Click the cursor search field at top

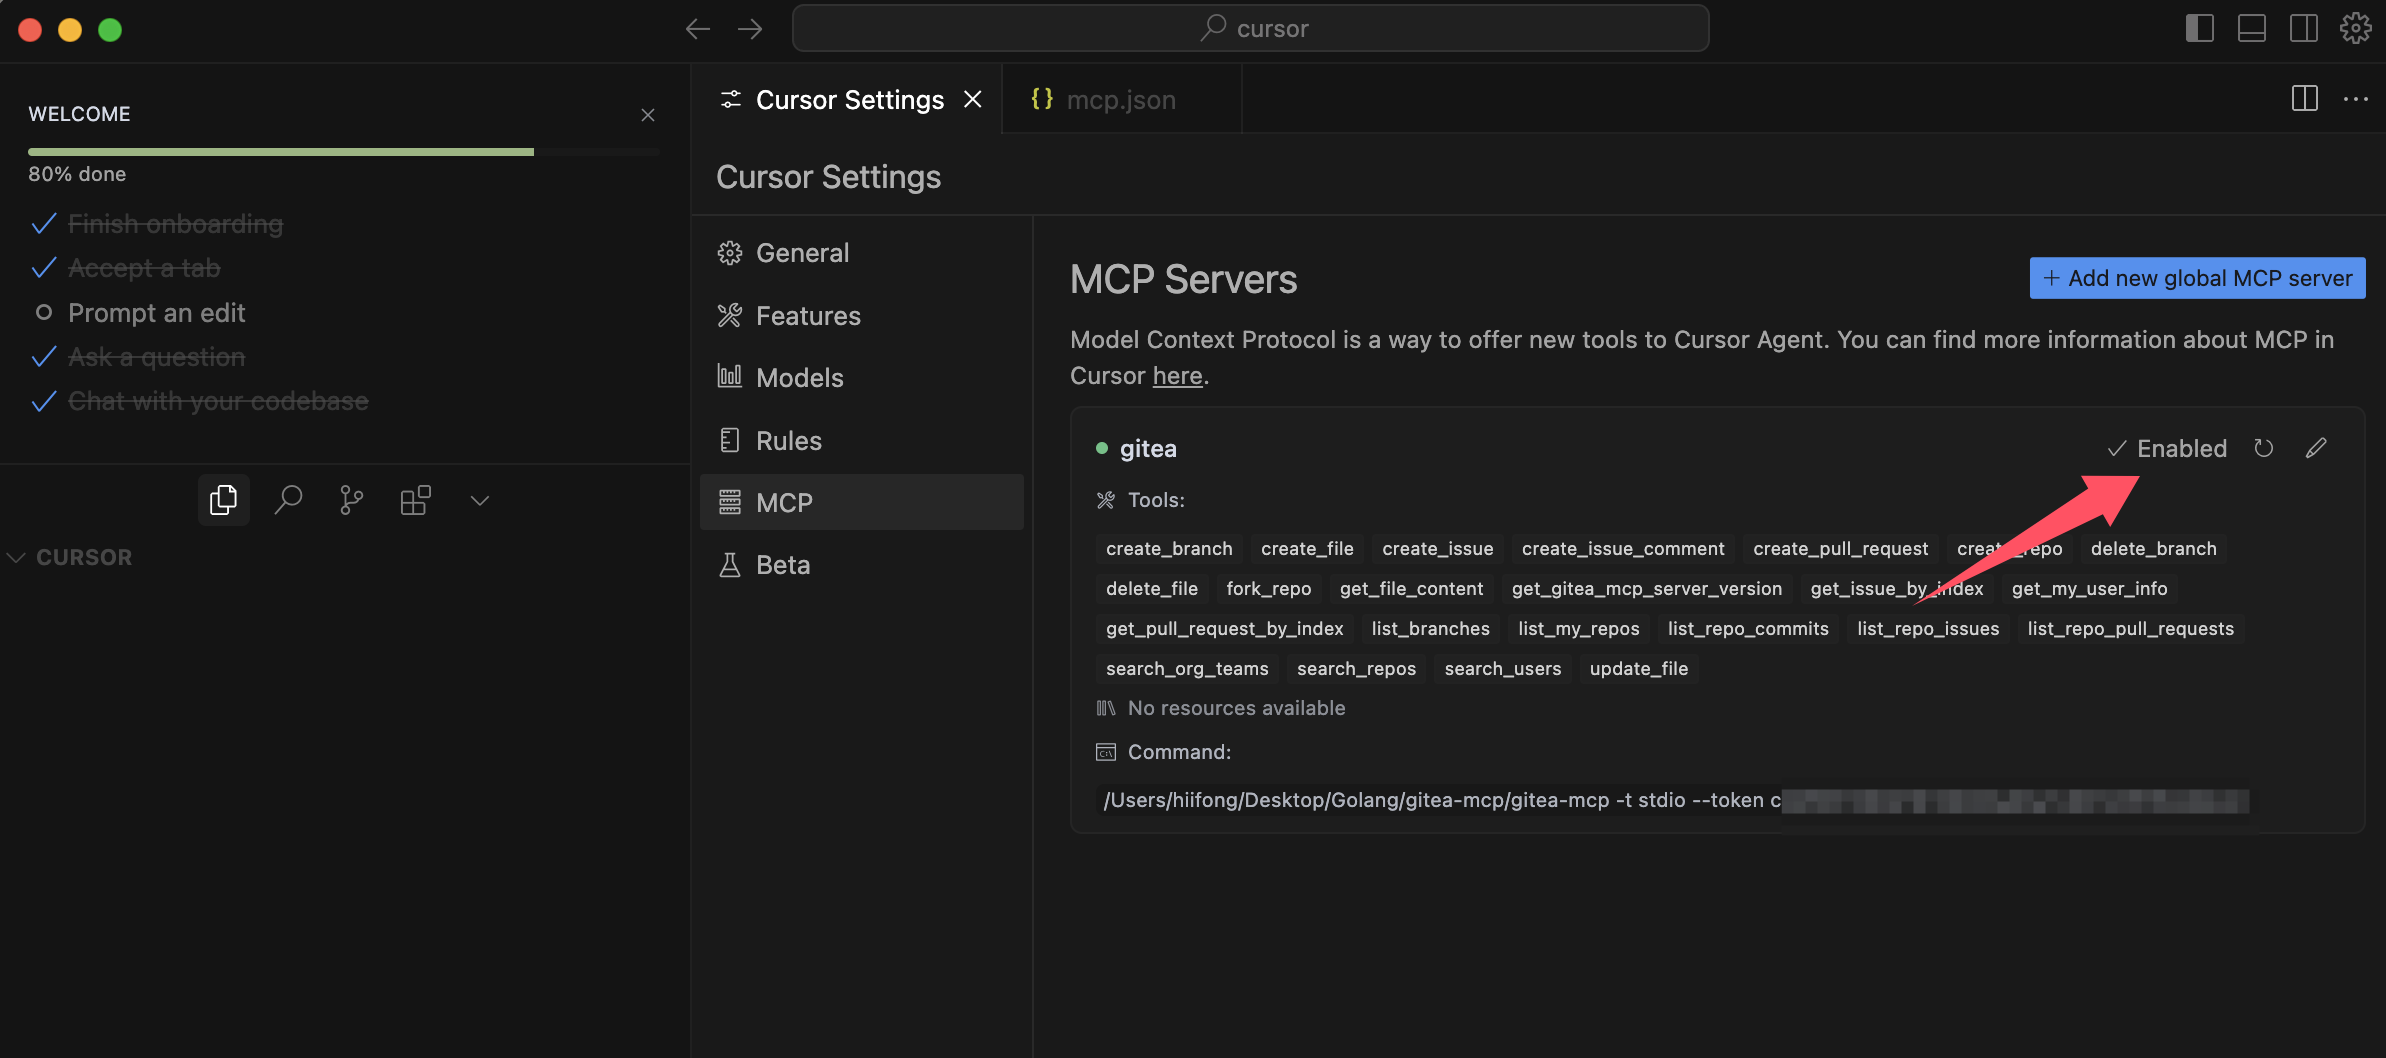click(1250, 28)
